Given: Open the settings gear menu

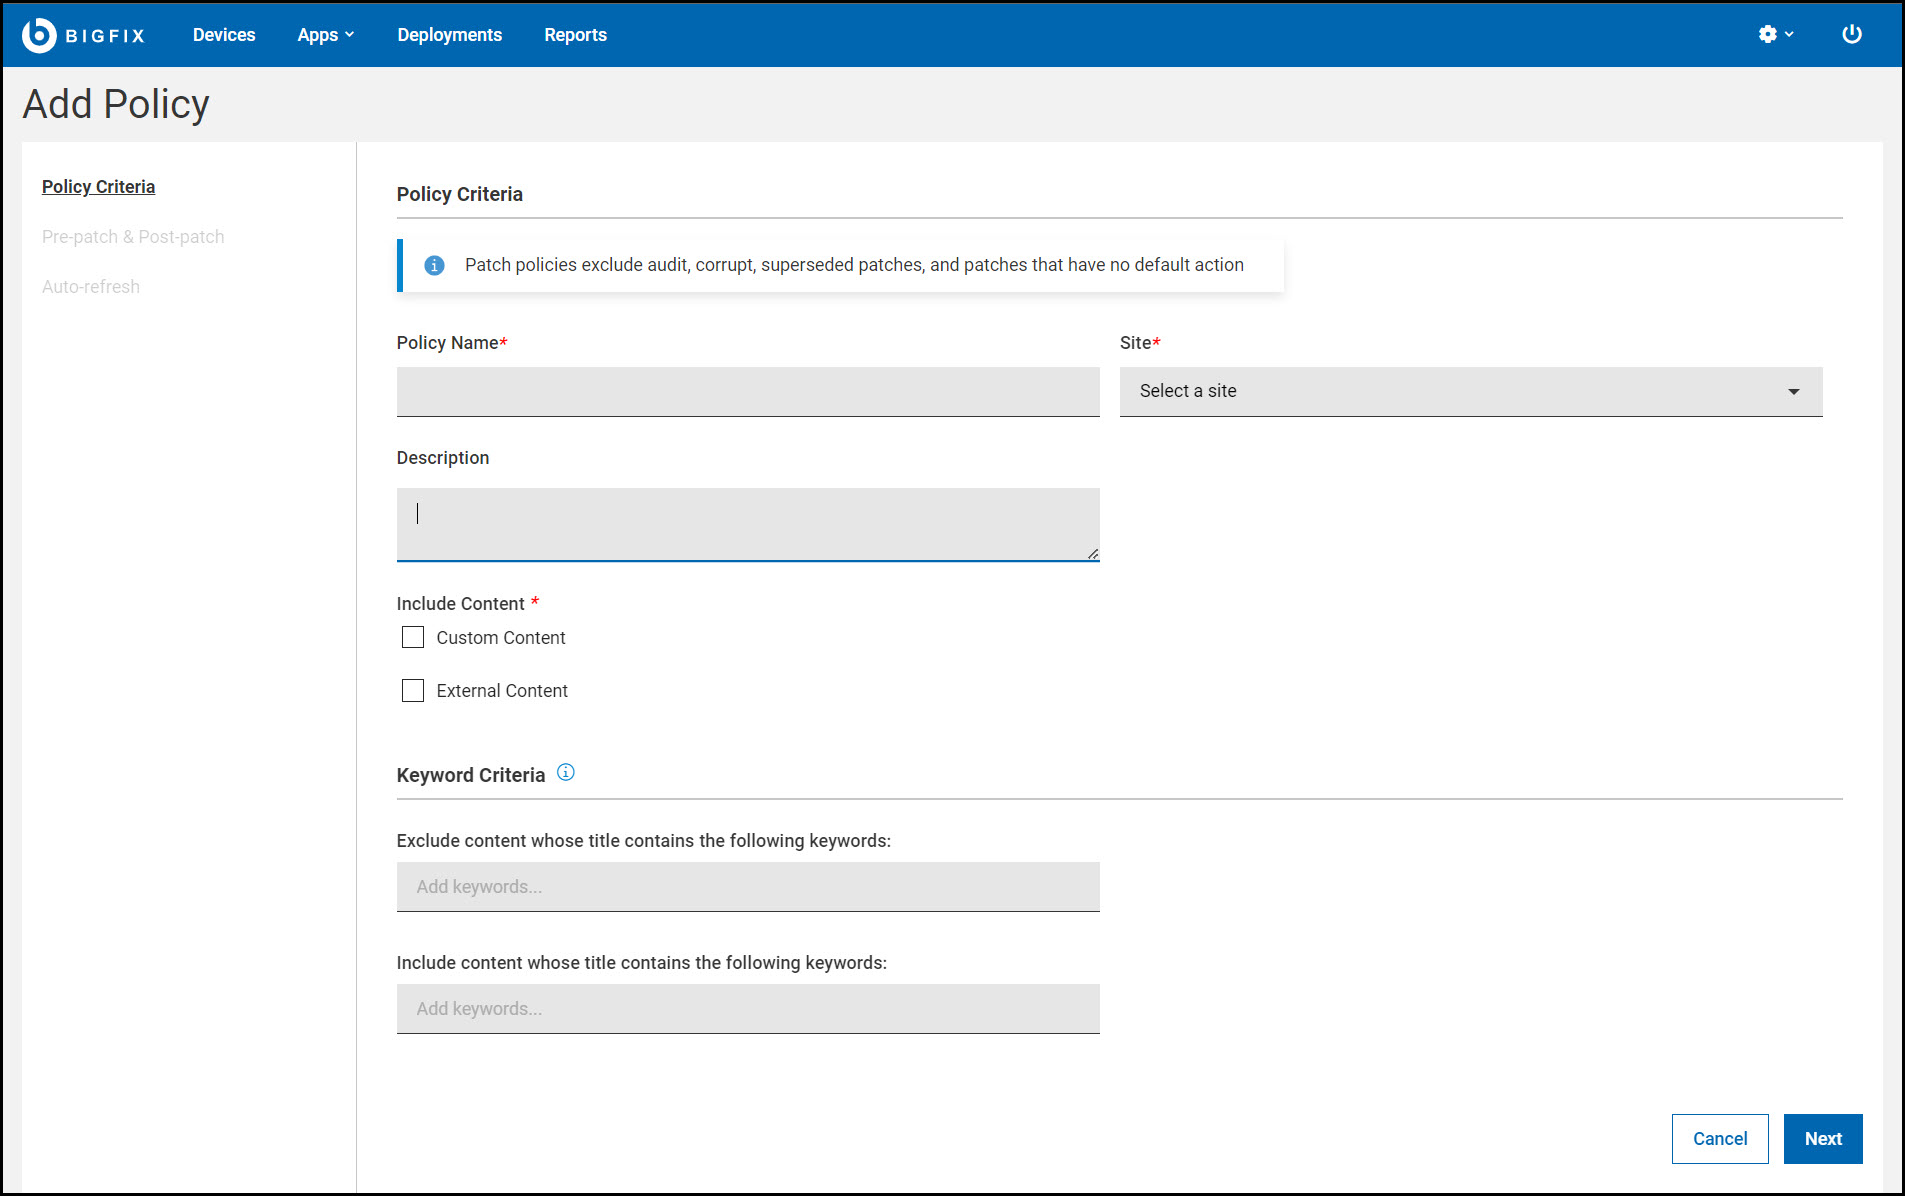Looking at the screenshot, I should 1774,35.
